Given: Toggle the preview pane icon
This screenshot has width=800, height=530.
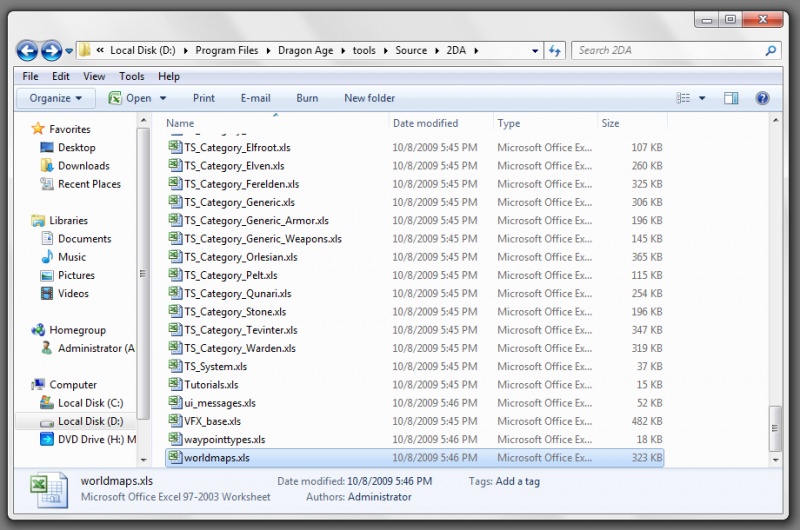Looking at the screenshot, I should pyautogui.click(x=731, y=98).
